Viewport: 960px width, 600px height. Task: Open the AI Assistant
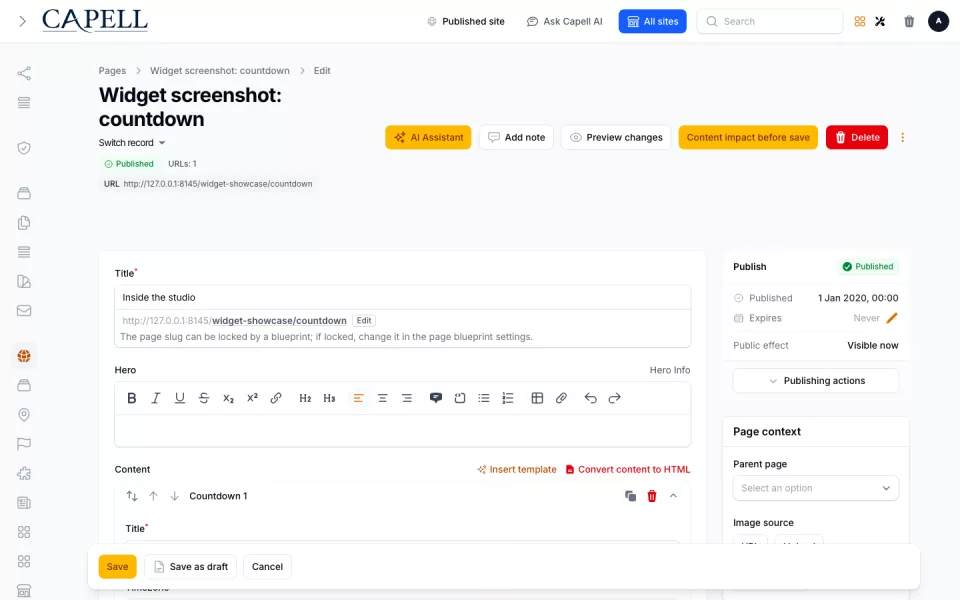click(428, 137)
